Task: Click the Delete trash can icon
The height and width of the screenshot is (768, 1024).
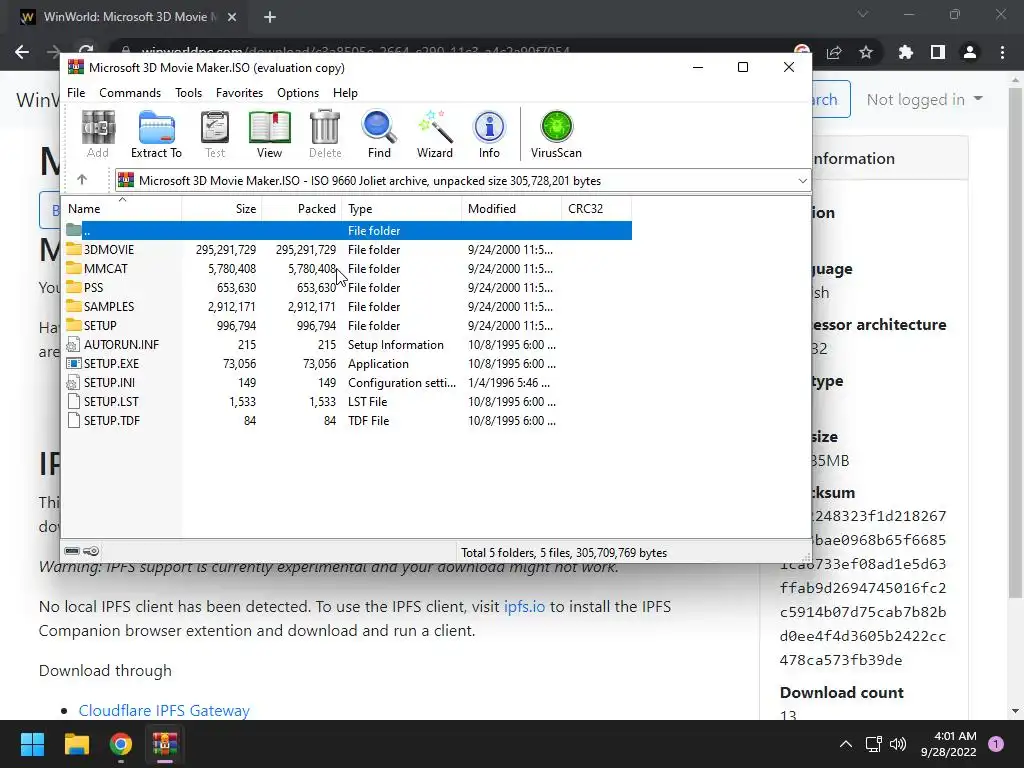Action: click(325, 134)
